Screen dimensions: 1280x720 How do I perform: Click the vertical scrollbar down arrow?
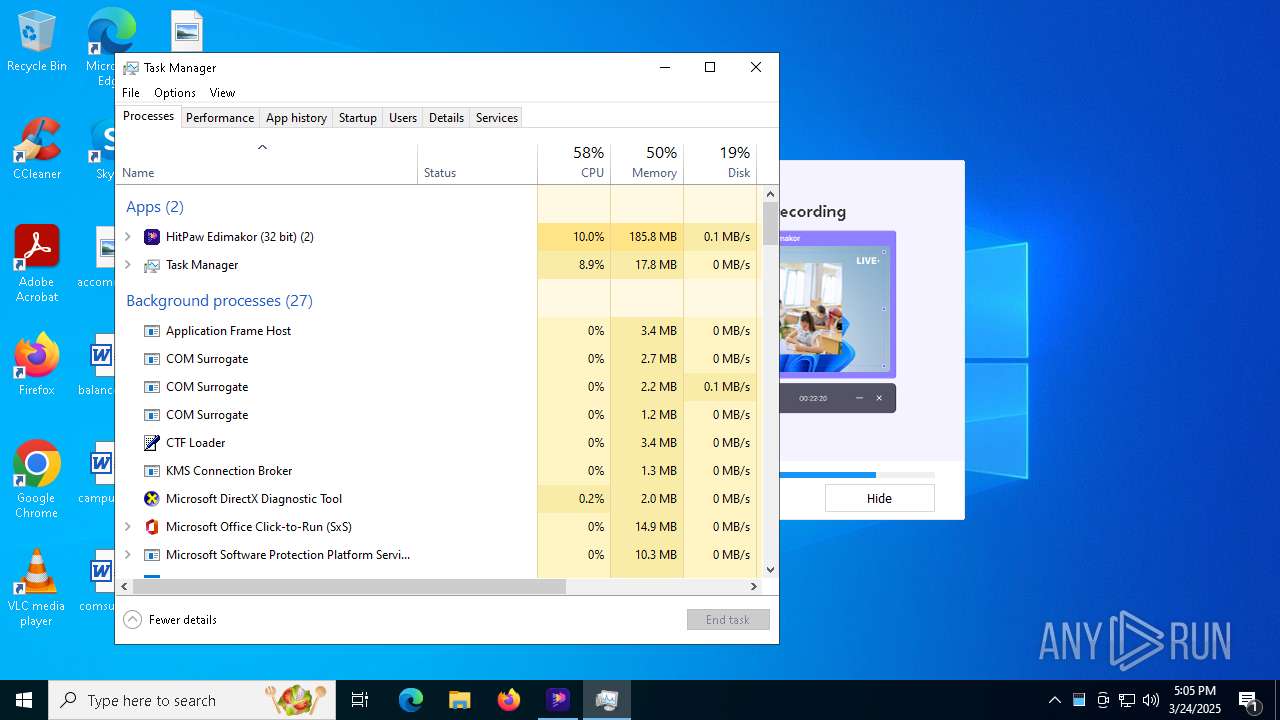[770, 570]
